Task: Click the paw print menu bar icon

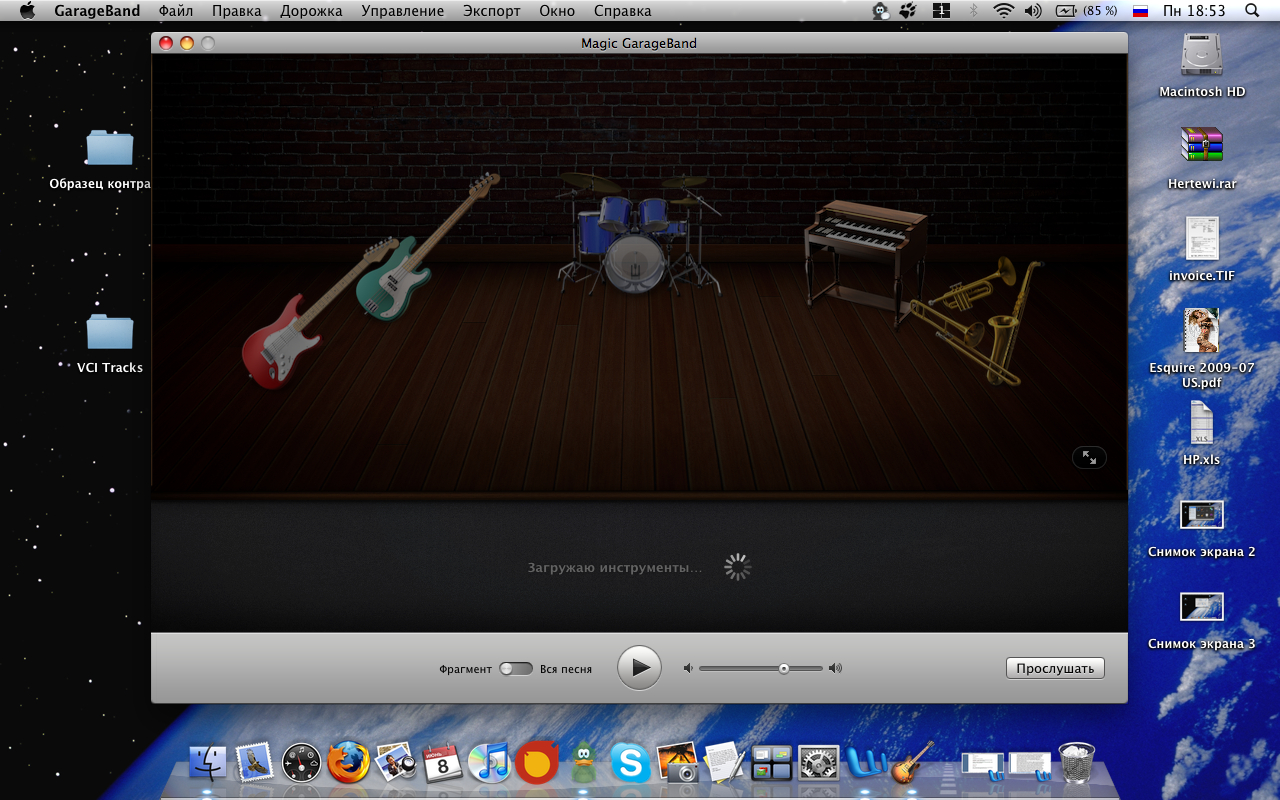Action: [908, 11]
